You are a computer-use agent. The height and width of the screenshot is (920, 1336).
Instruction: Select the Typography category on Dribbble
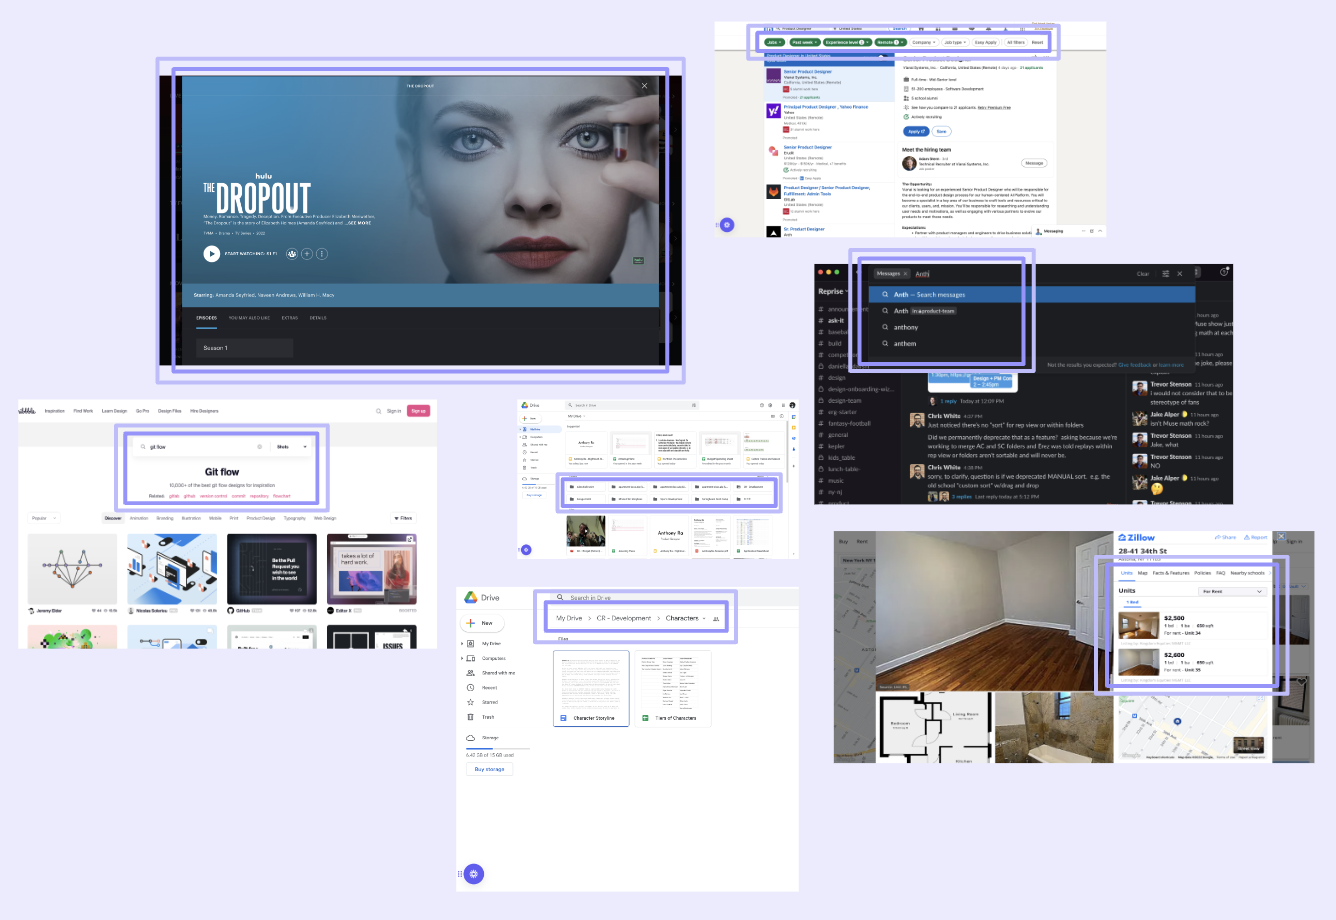pos(295,518)
